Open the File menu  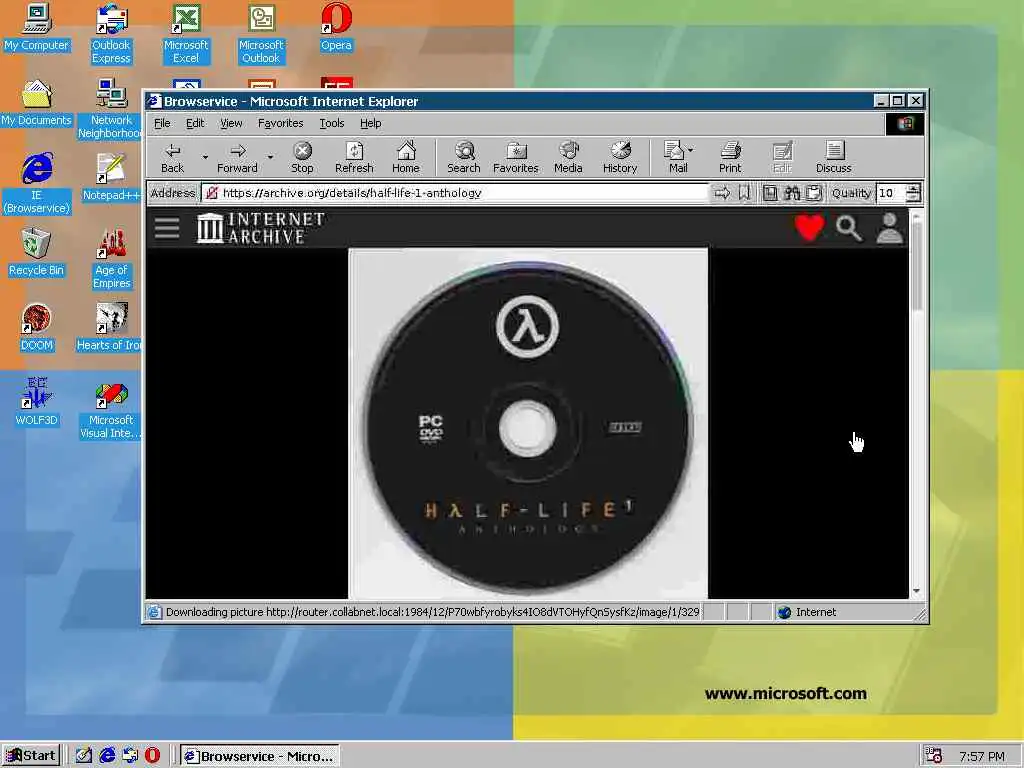coord(162,123)
